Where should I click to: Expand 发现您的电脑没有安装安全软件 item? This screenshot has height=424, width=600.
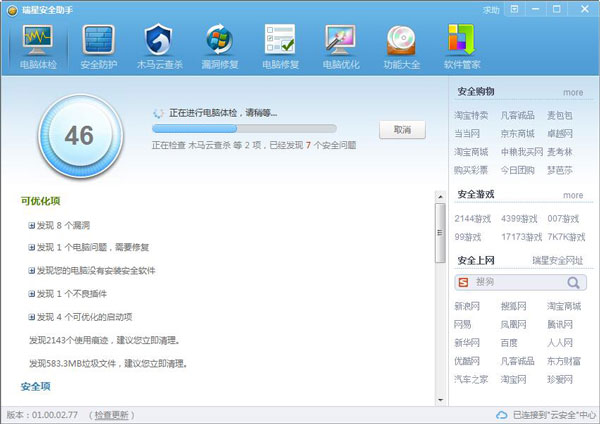coord(31,271)
